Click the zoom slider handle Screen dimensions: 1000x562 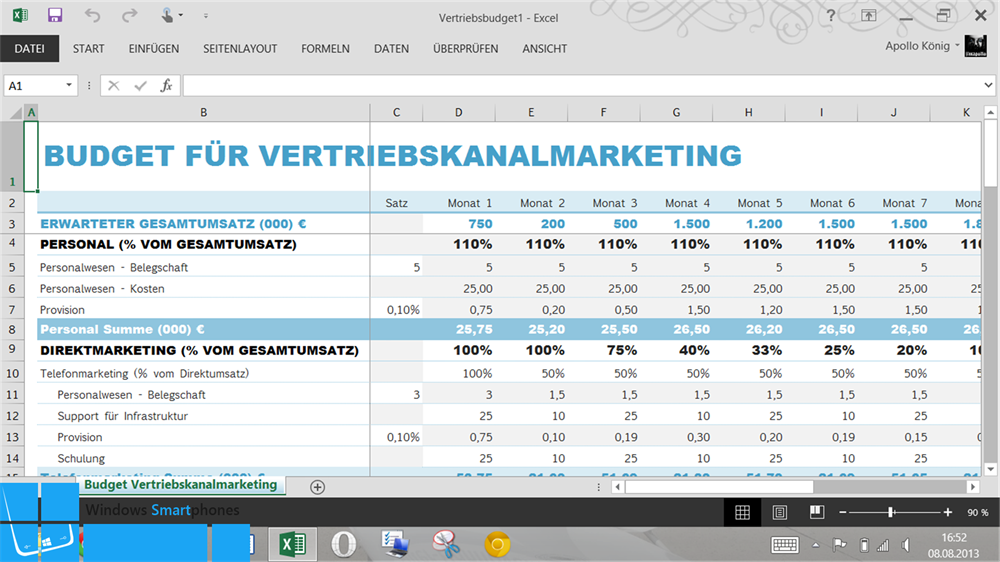(891, 512)
